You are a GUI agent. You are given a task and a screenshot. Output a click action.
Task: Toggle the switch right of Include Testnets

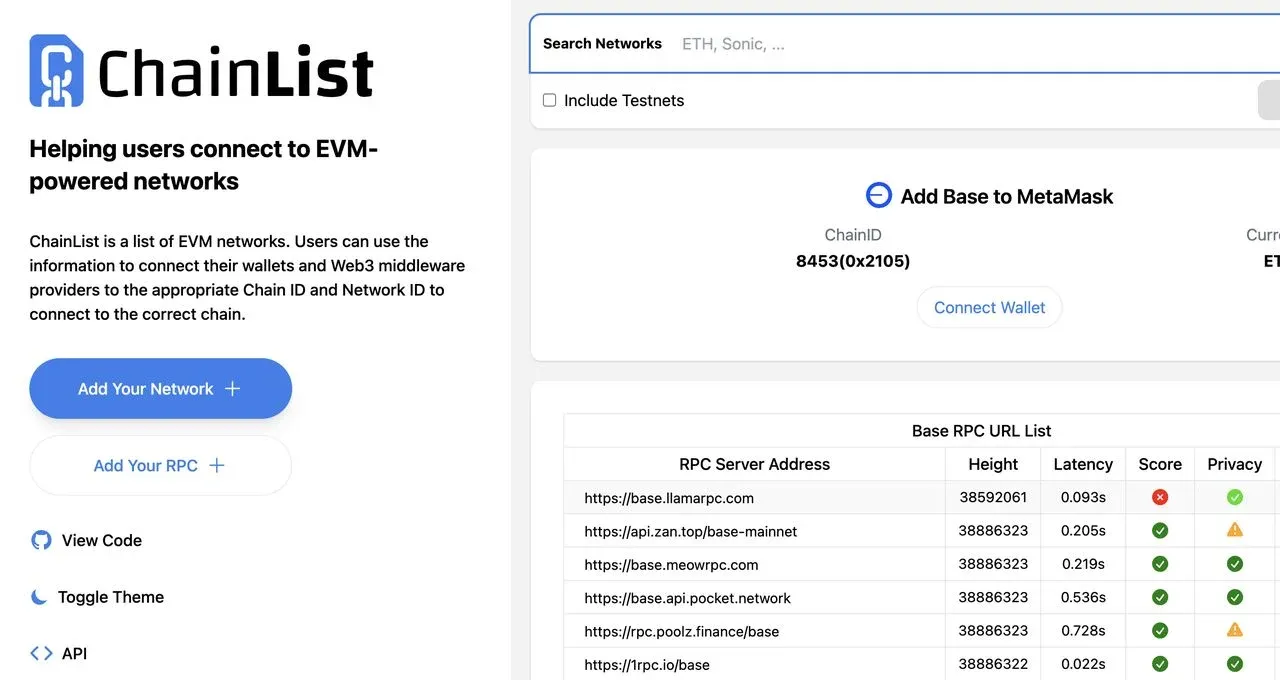tap(1270, 100)
